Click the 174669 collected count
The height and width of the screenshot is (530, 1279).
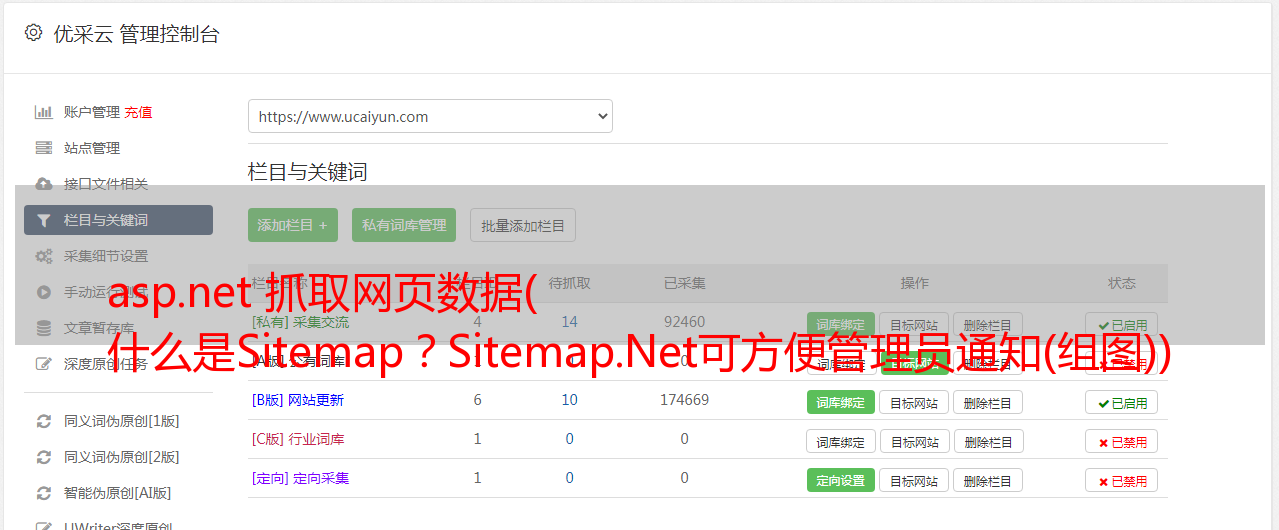point(685,400)
